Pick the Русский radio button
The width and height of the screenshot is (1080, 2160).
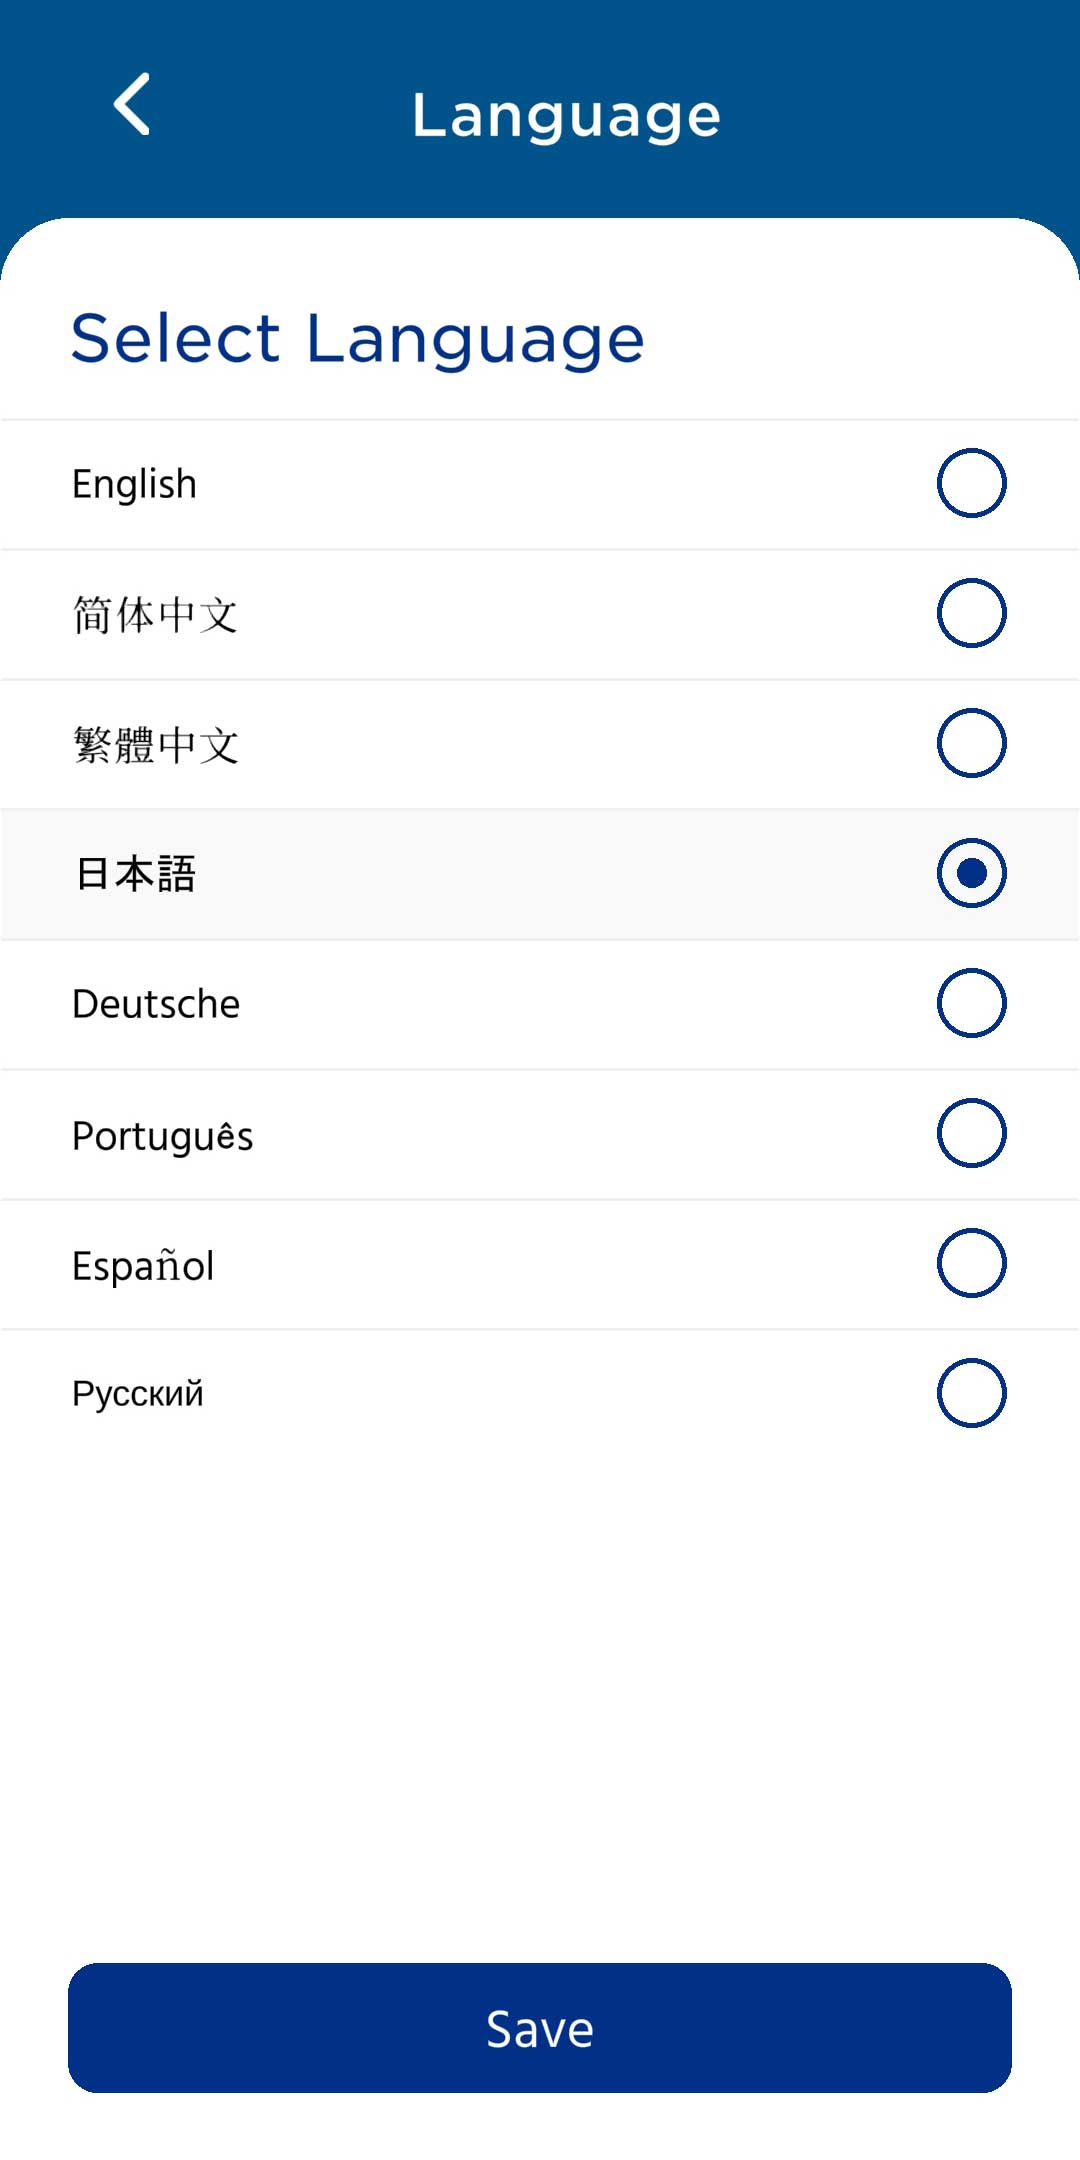971,1393
